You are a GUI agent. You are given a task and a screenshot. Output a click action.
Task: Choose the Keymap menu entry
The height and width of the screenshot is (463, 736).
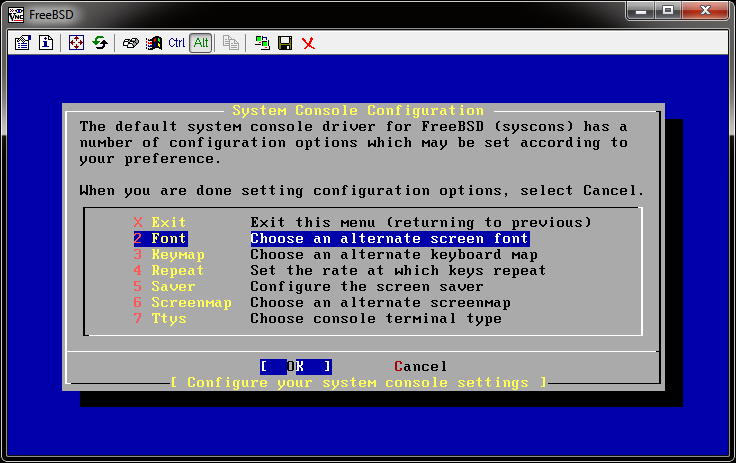tap(177, 255)
